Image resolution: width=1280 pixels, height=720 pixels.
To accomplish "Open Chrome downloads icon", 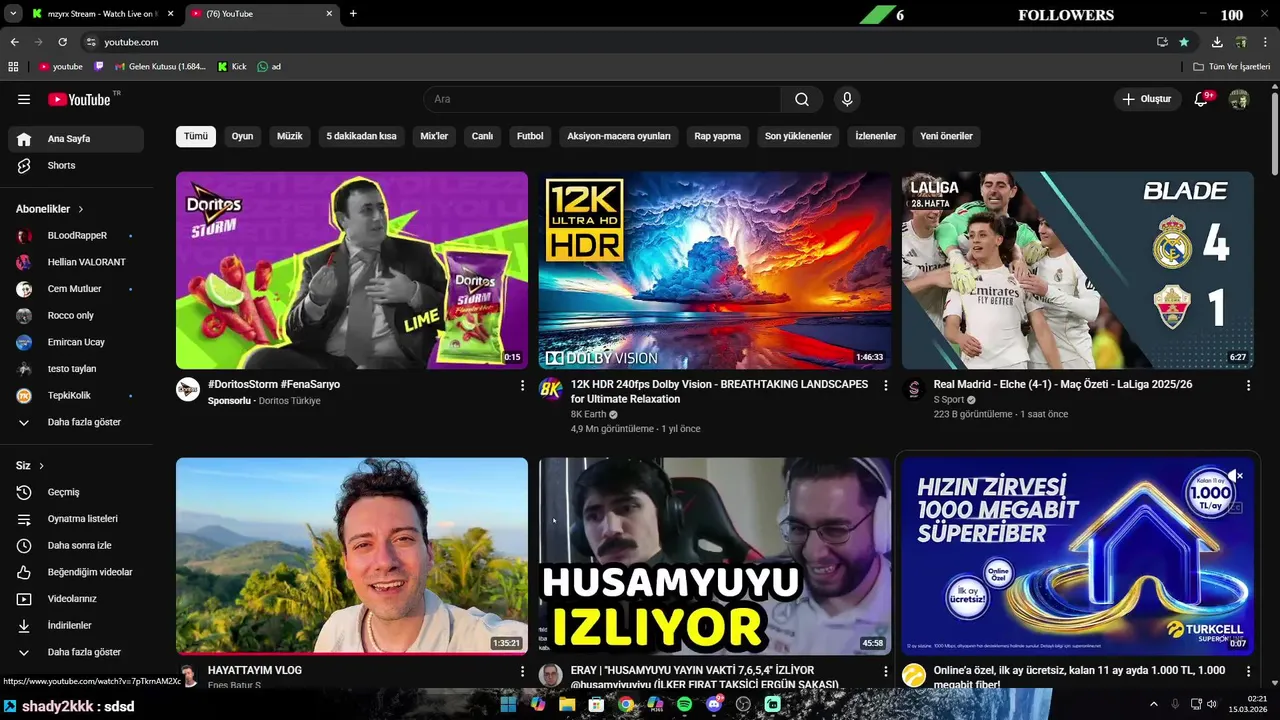I will [1217, 42].
